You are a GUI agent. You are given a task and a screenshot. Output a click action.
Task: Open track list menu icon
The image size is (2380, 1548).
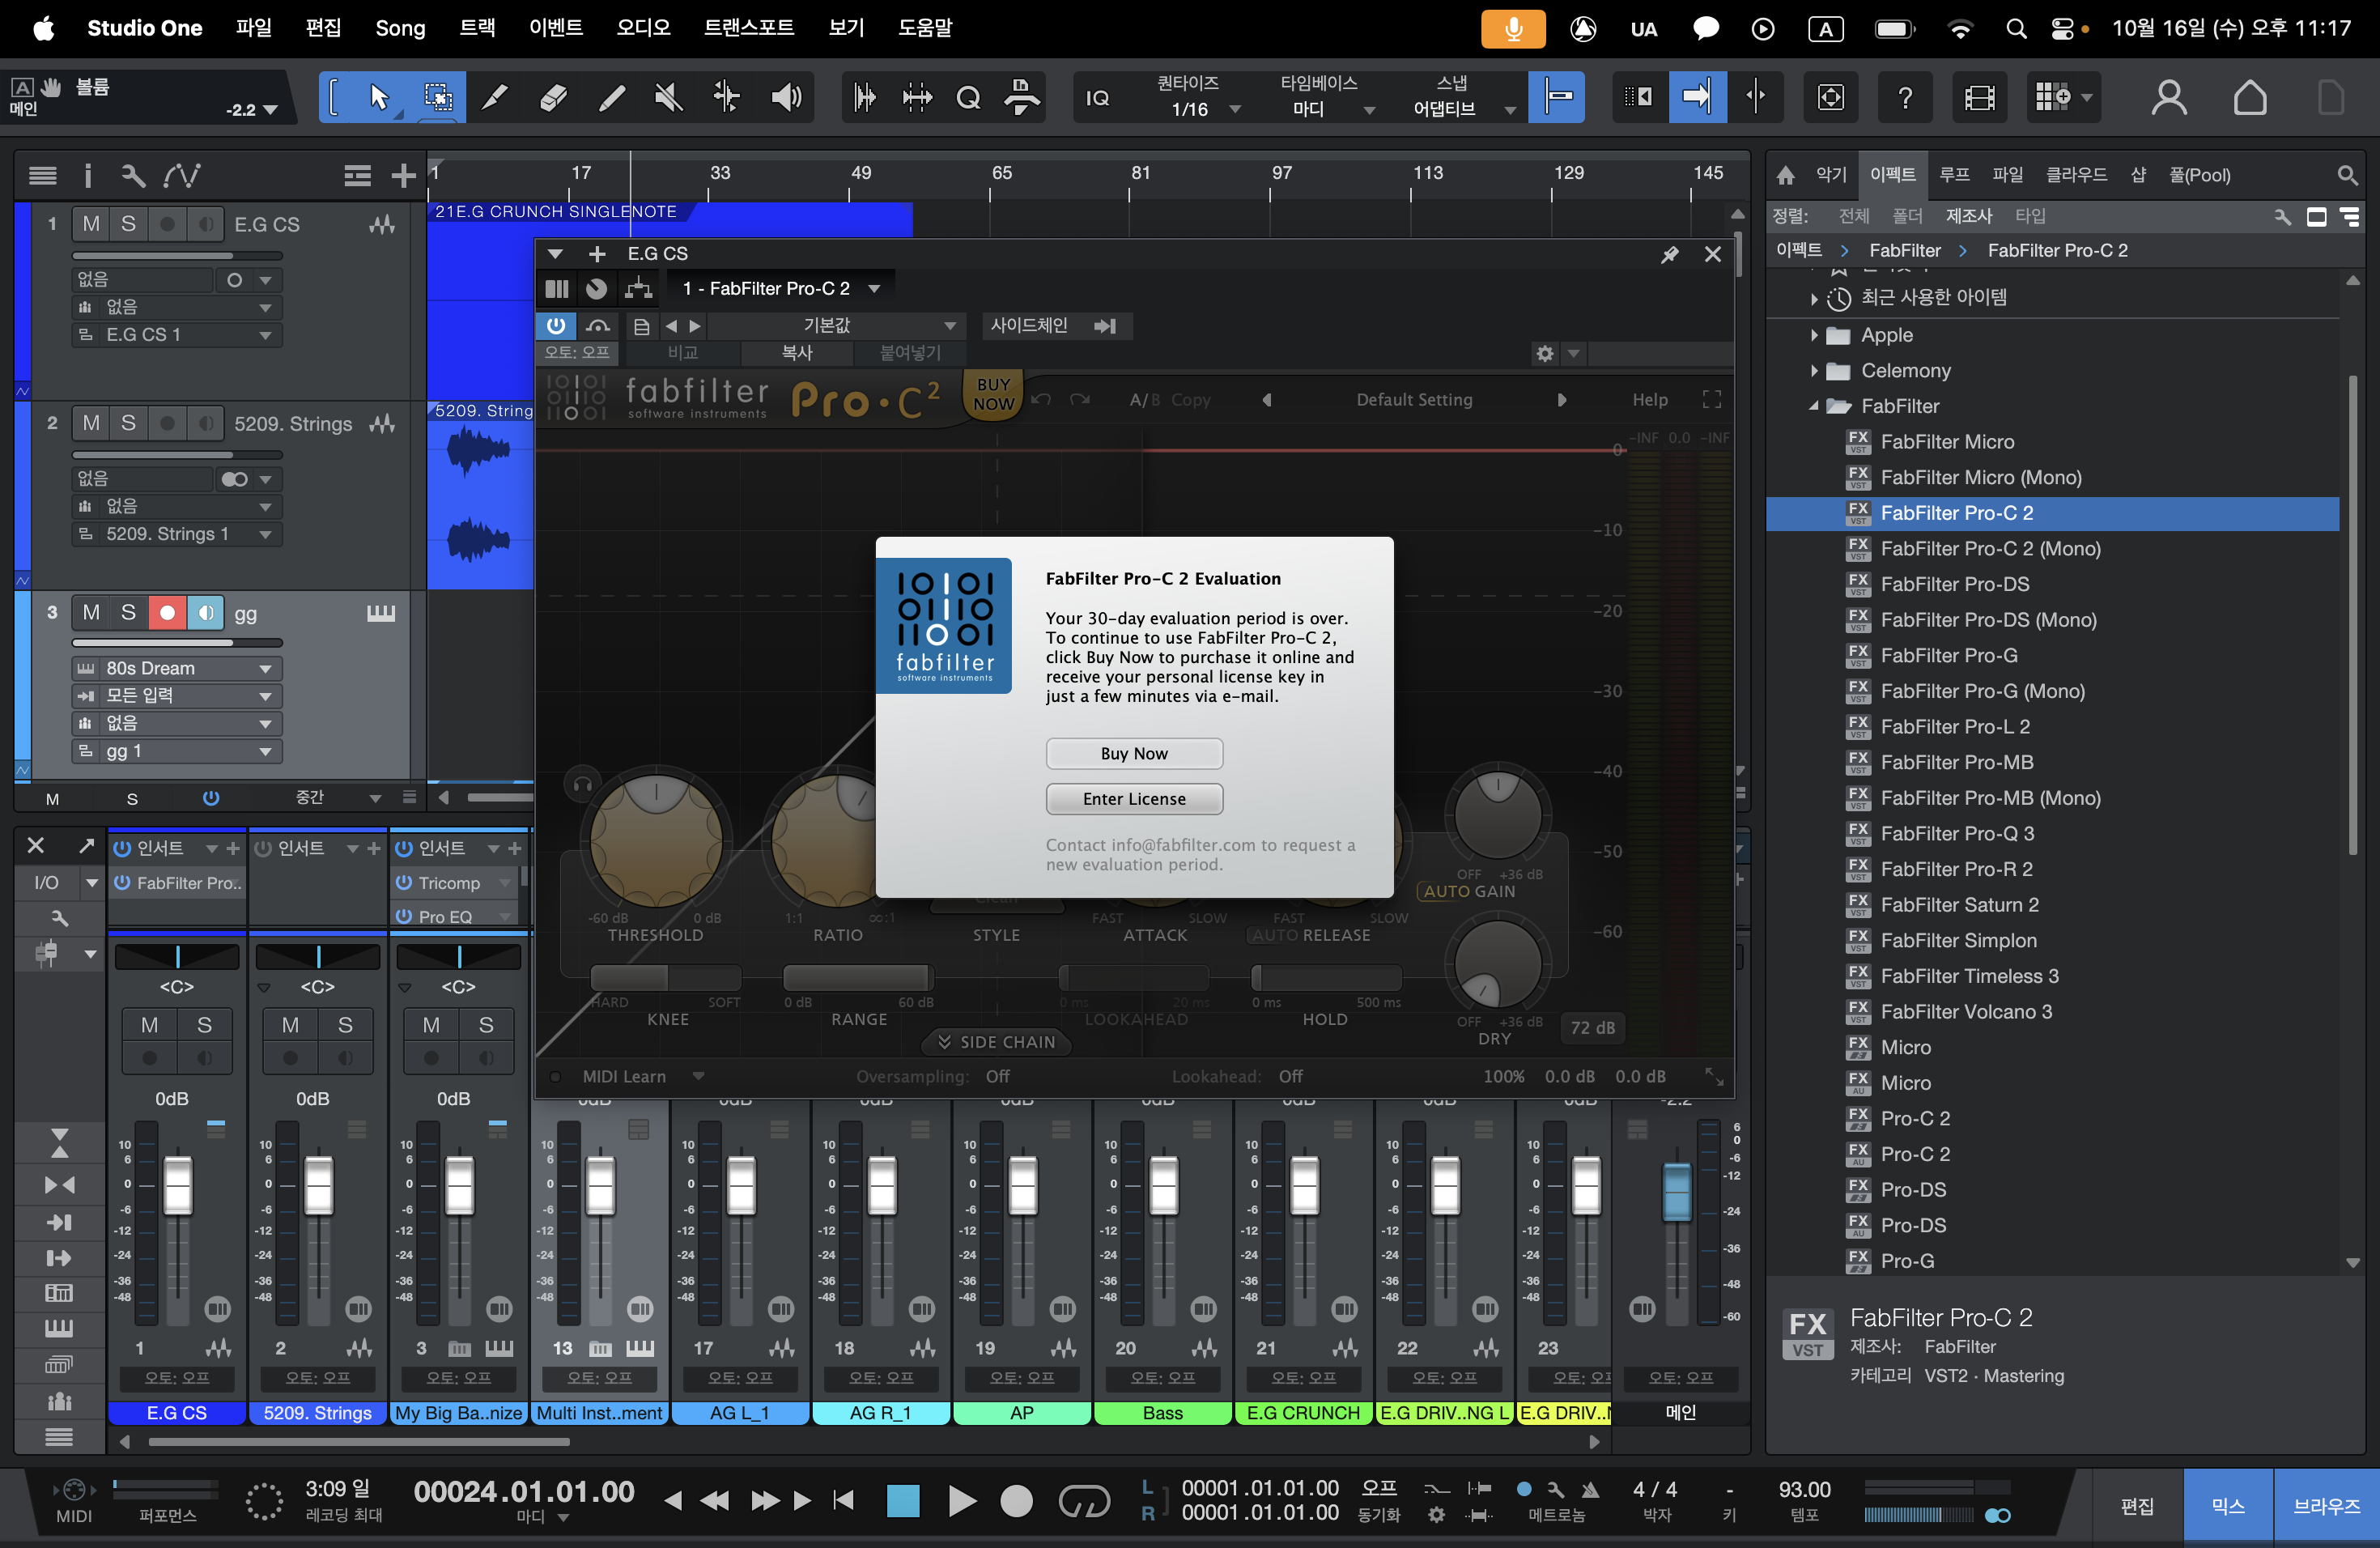pos(42,176)
